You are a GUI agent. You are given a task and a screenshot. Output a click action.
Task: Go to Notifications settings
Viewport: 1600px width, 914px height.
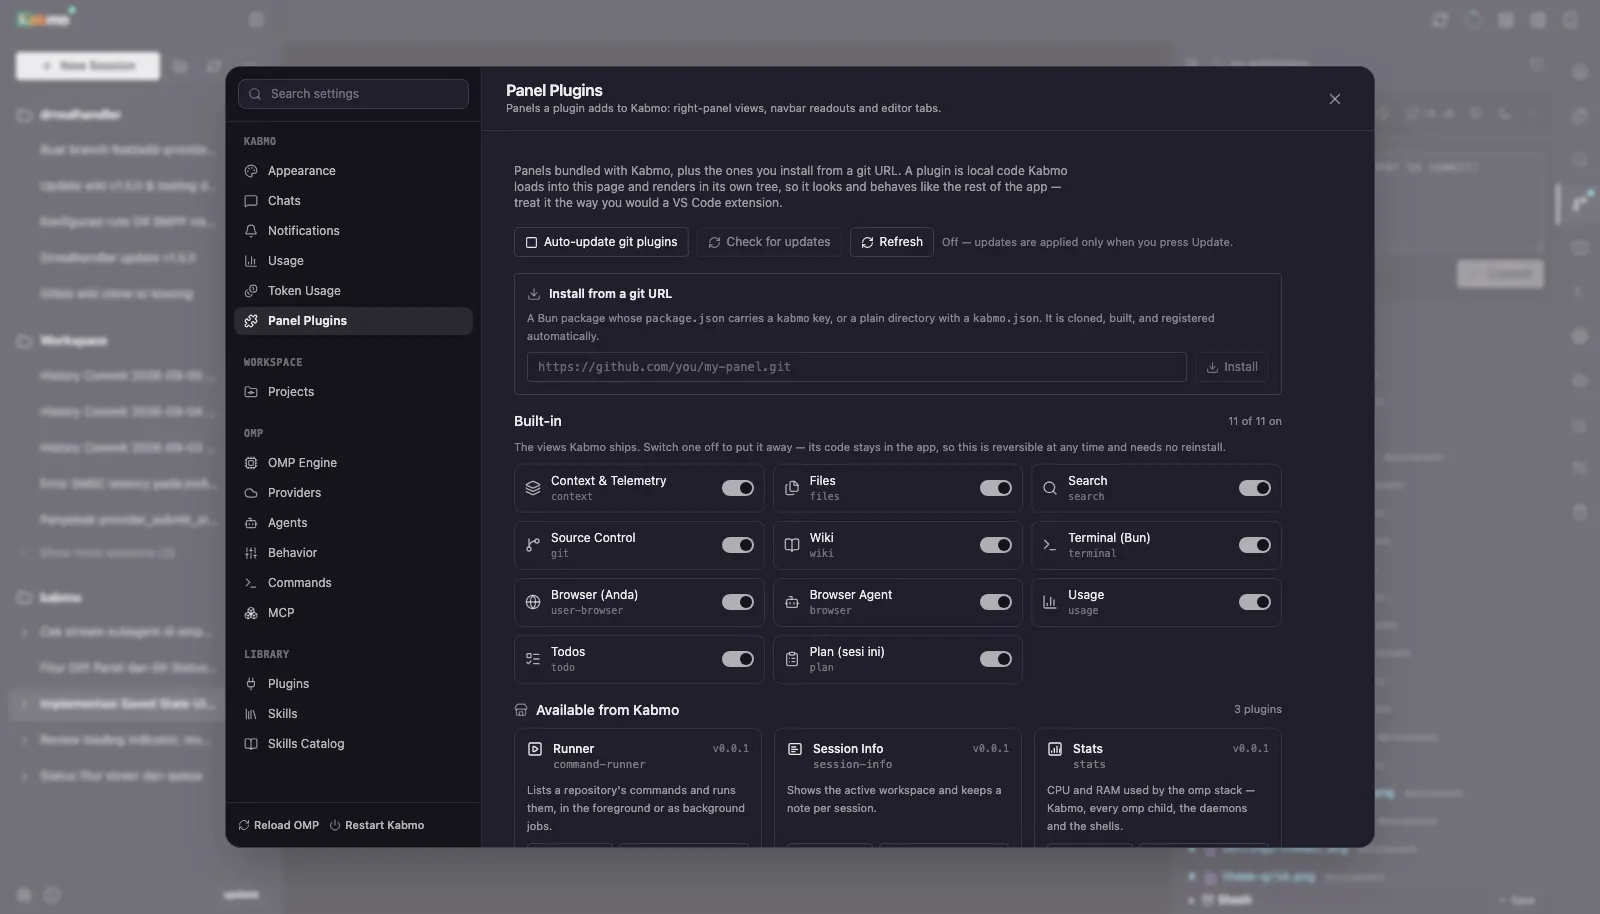[x=353, y=231]
